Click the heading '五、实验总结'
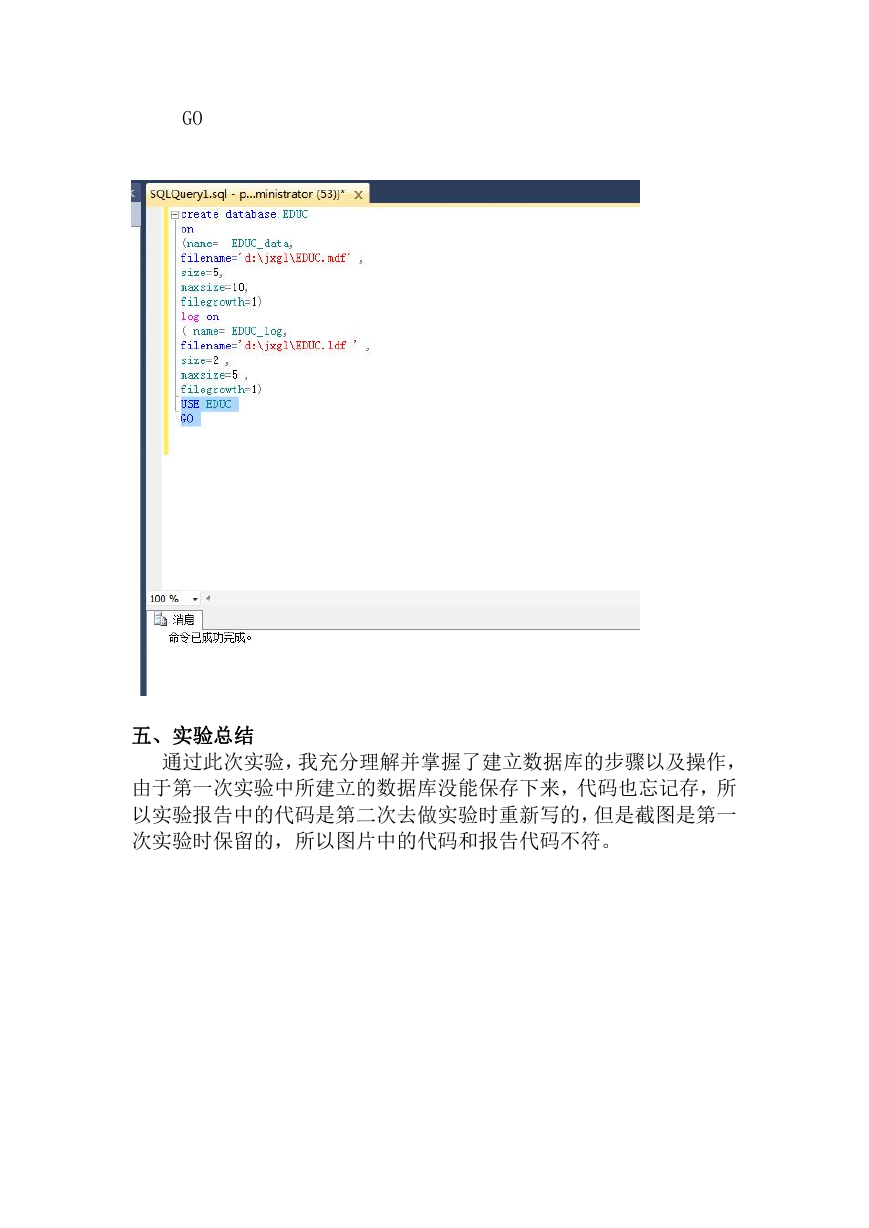 click(x=192, y=736)
